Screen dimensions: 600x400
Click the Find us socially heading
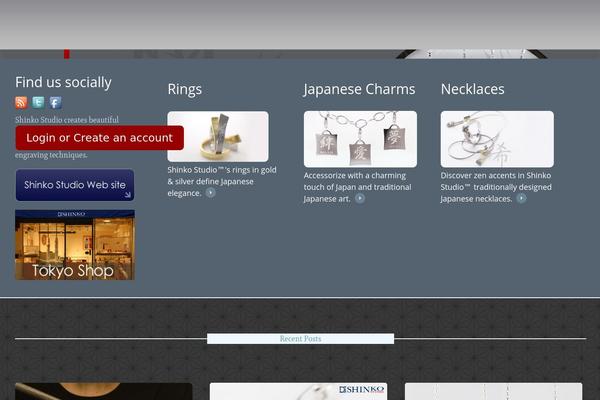coord(64,82)
